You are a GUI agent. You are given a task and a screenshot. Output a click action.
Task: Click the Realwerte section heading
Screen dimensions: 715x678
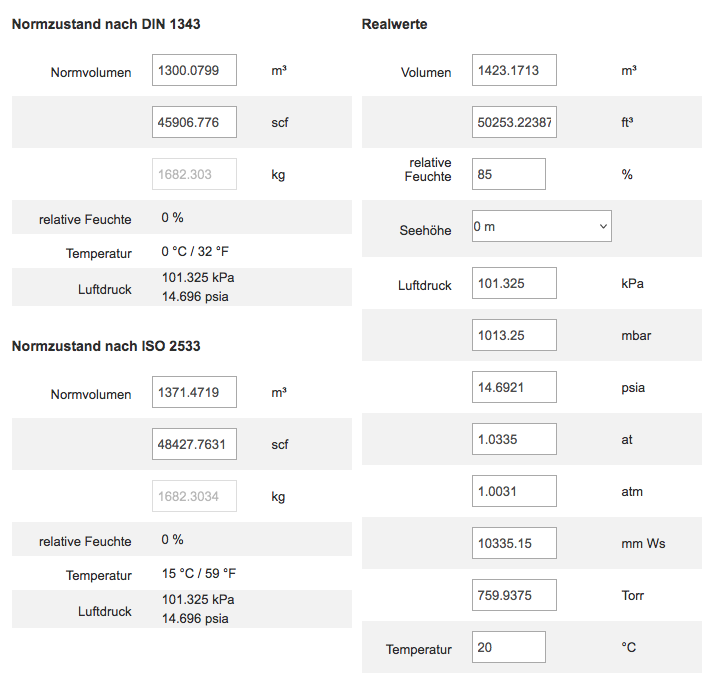394,24
